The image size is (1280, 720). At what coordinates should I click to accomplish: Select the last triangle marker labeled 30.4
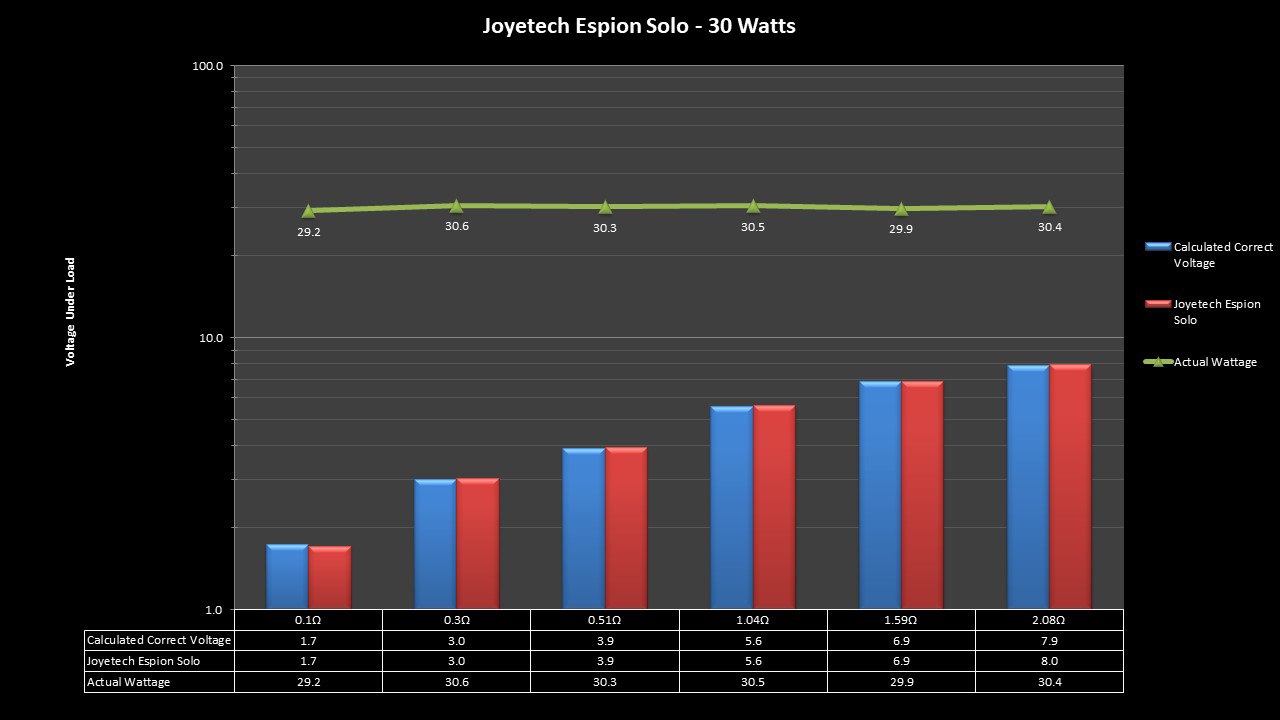pos(1049,207)
